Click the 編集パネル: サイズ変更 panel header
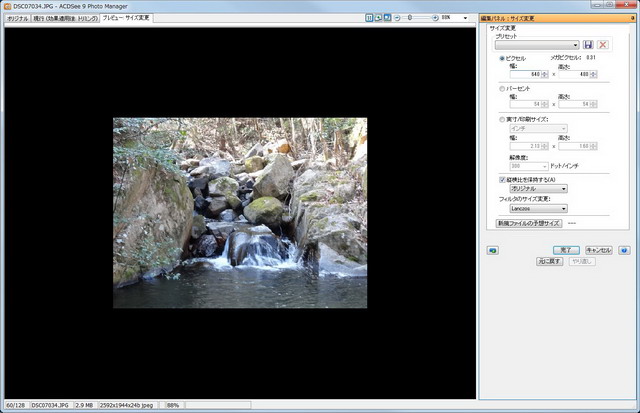 (x=558, y=18)
